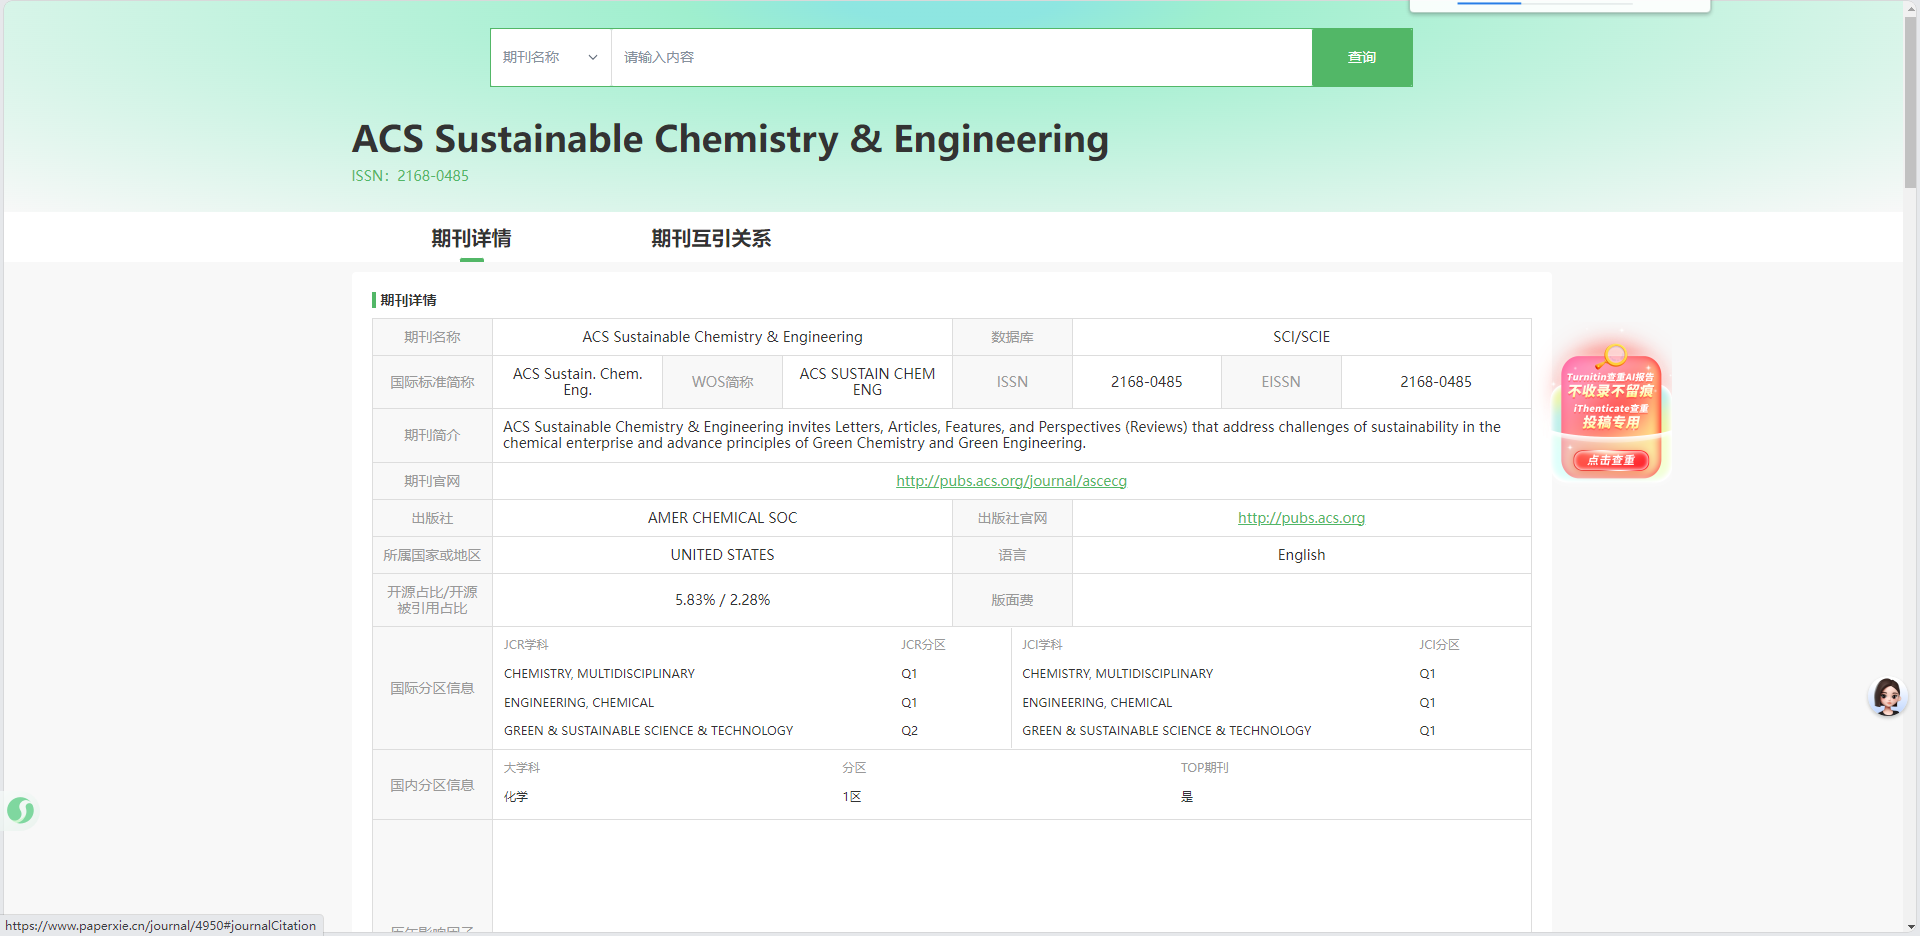Viewport: 1920px width, 936px height.
Task: Click the green round floating icon at left
Action: click(20, 810)
